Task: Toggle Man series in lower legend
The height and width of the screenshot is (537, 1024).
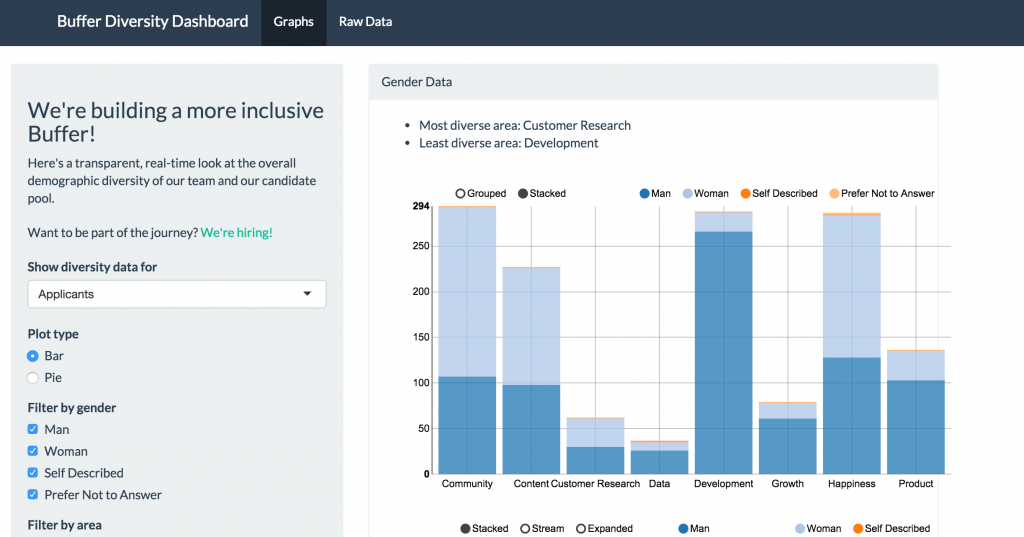Action: pos(694,529)
